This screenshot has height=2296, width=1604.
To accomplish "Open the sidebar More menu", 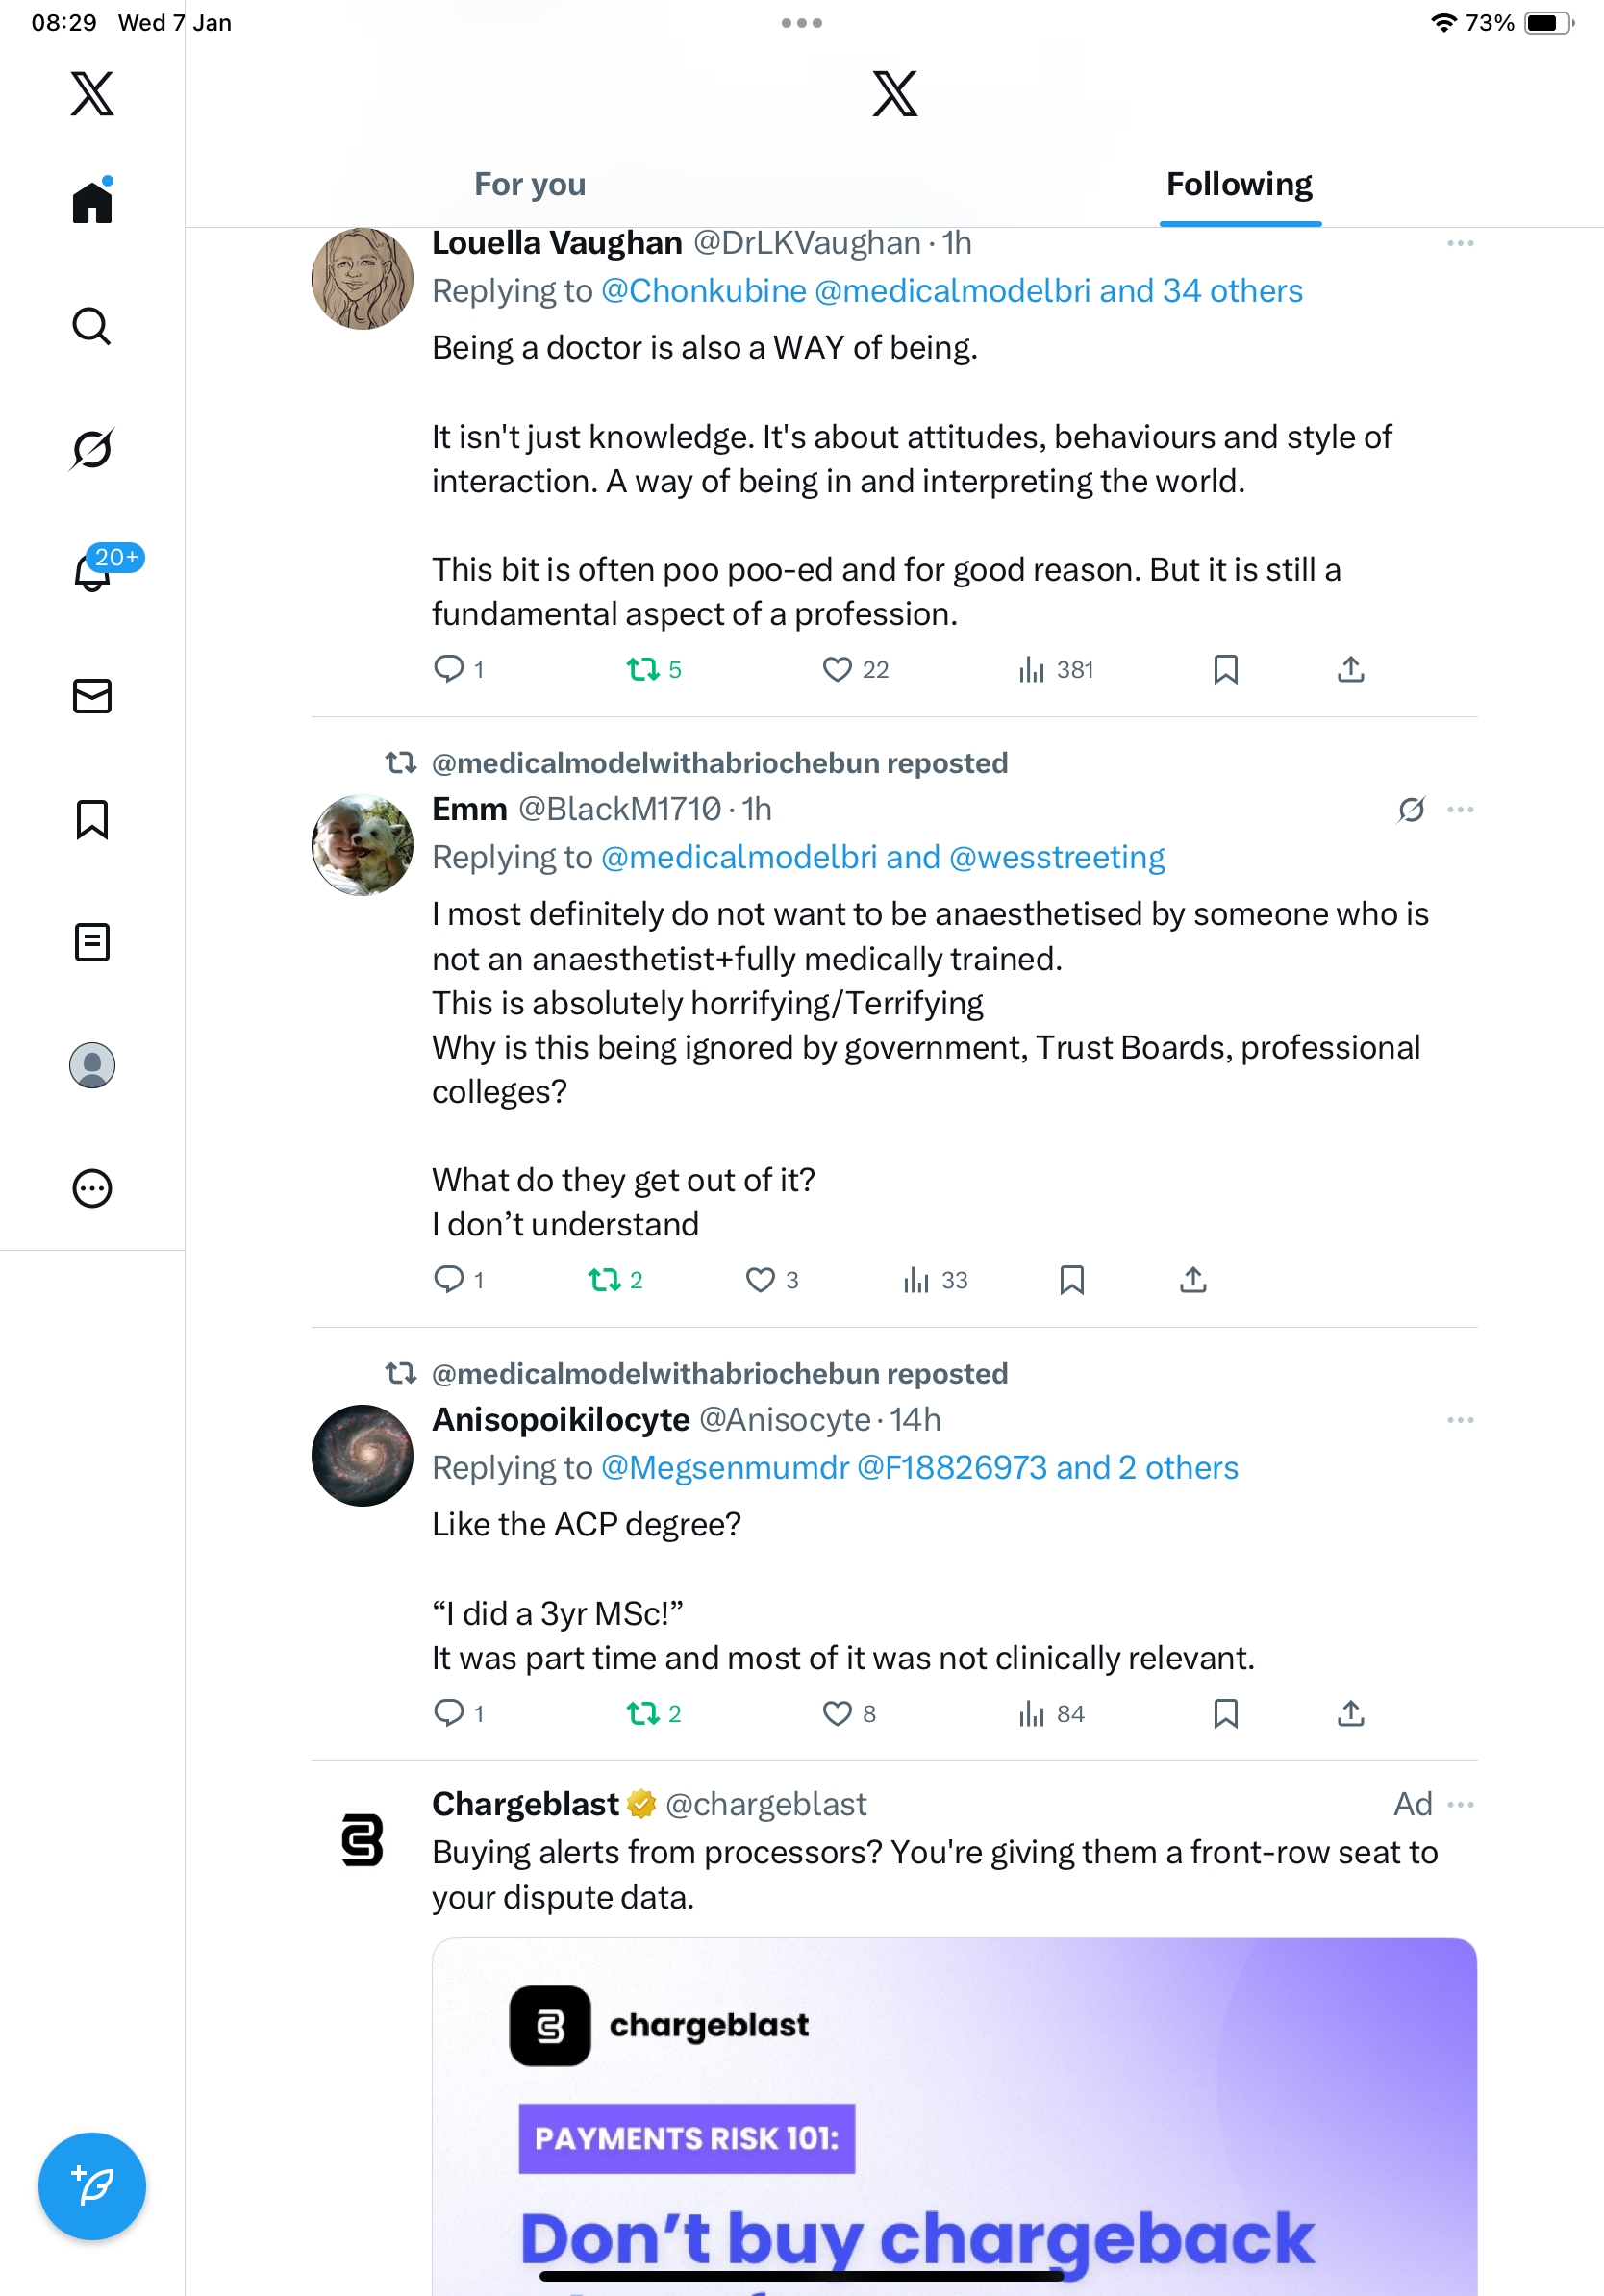I will click(92, 1188).
